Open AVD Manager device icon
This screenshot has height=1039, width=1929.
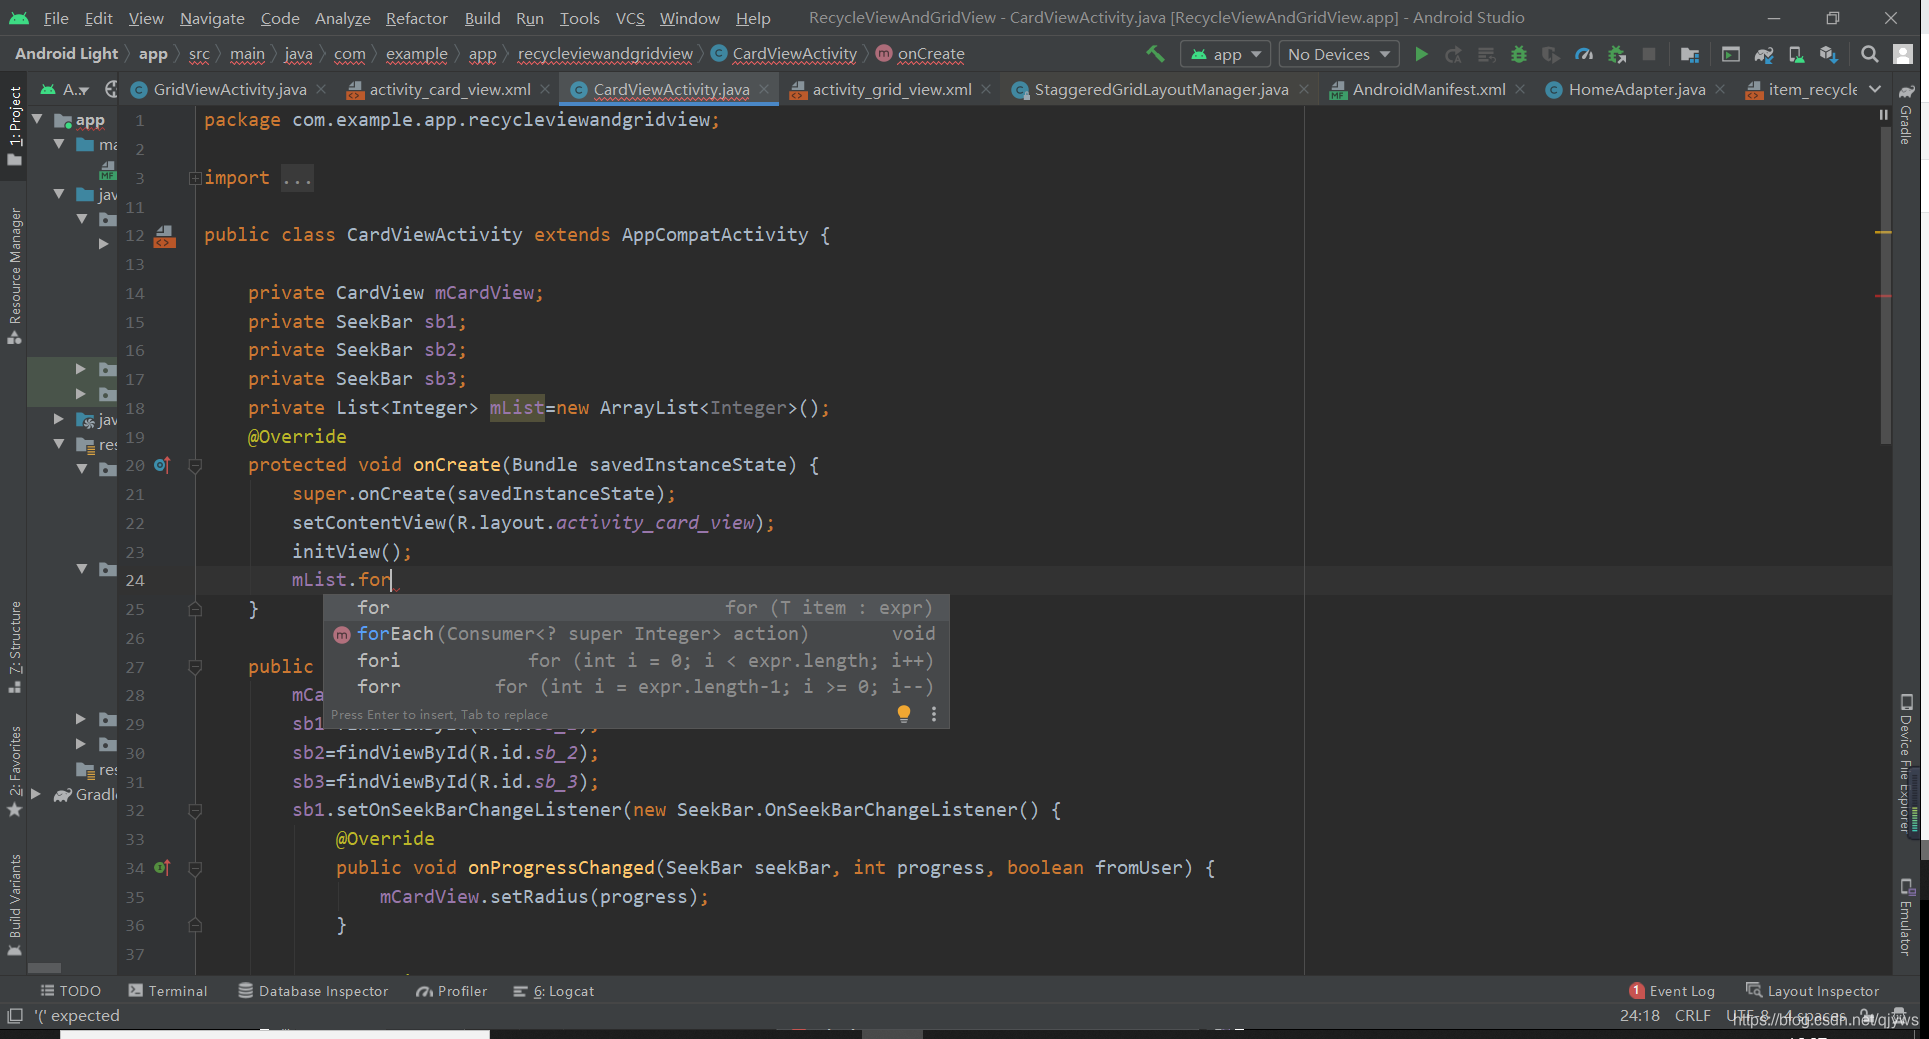point(1797,54)
